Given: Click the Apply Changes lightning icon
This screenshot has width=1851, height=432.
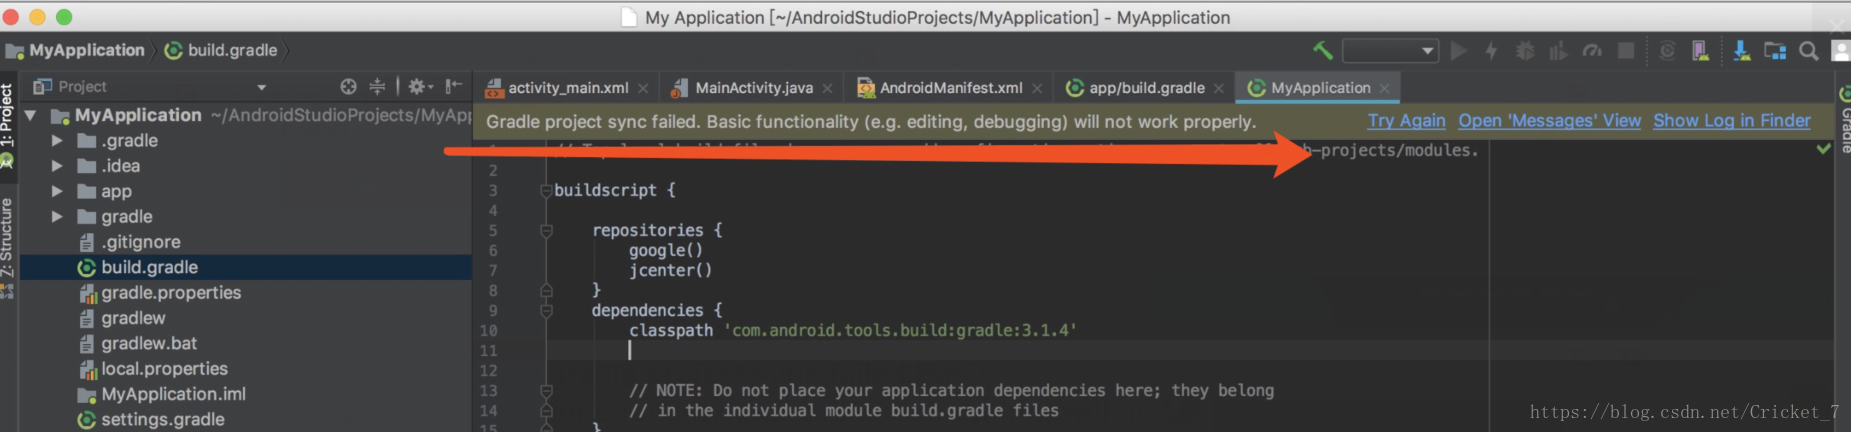Looking at the screenshot, I should 1491,50.
